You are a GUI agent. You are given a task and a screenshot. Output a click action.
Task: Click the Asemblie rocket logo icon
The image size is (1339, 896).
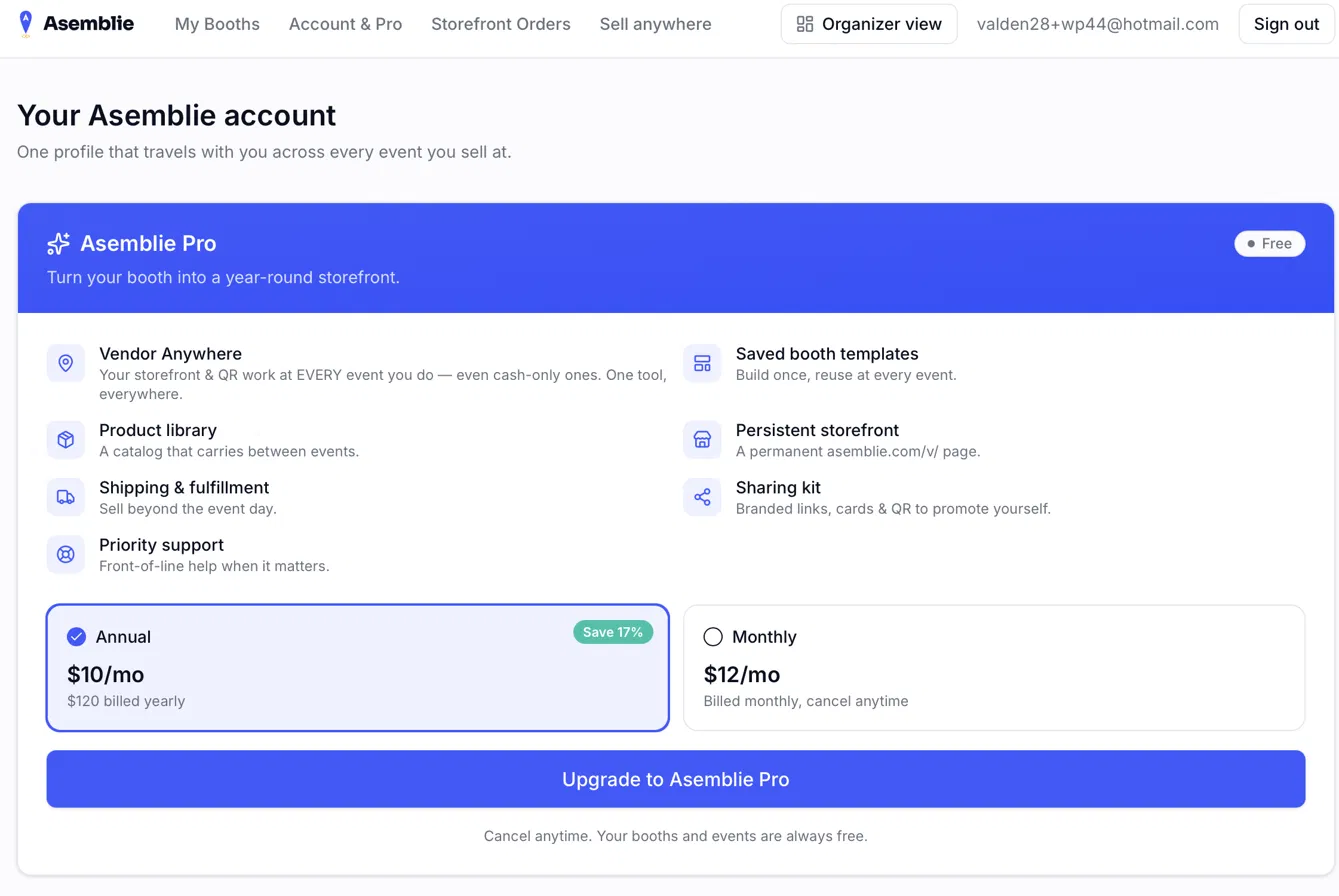tap(25, 23)
